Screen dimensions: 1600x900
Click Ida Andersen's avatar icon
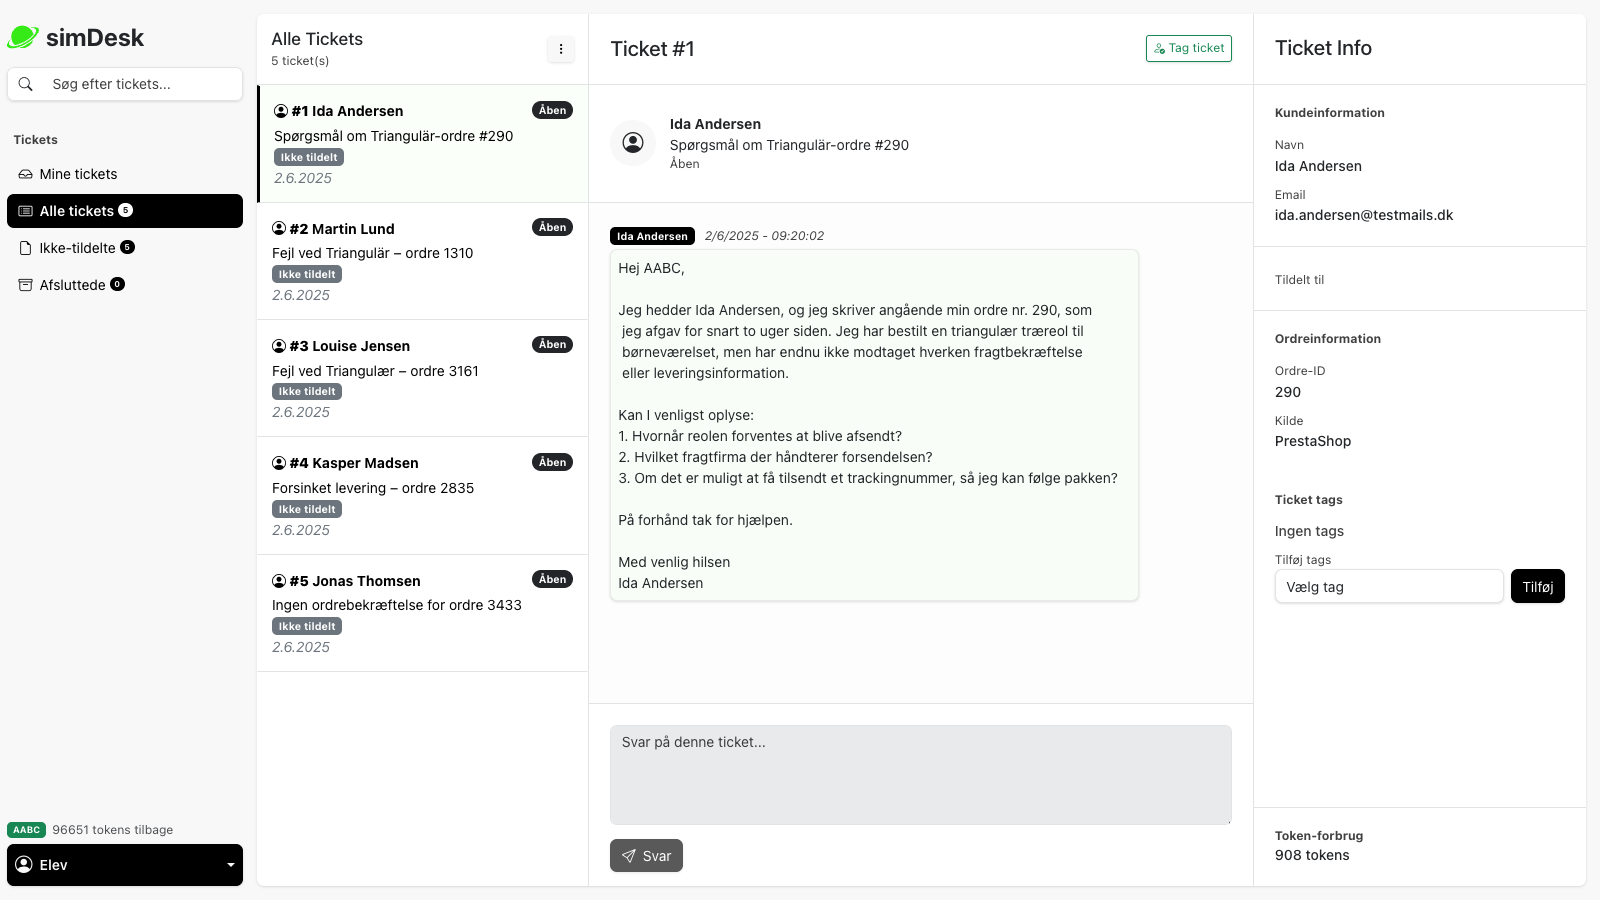633,142
